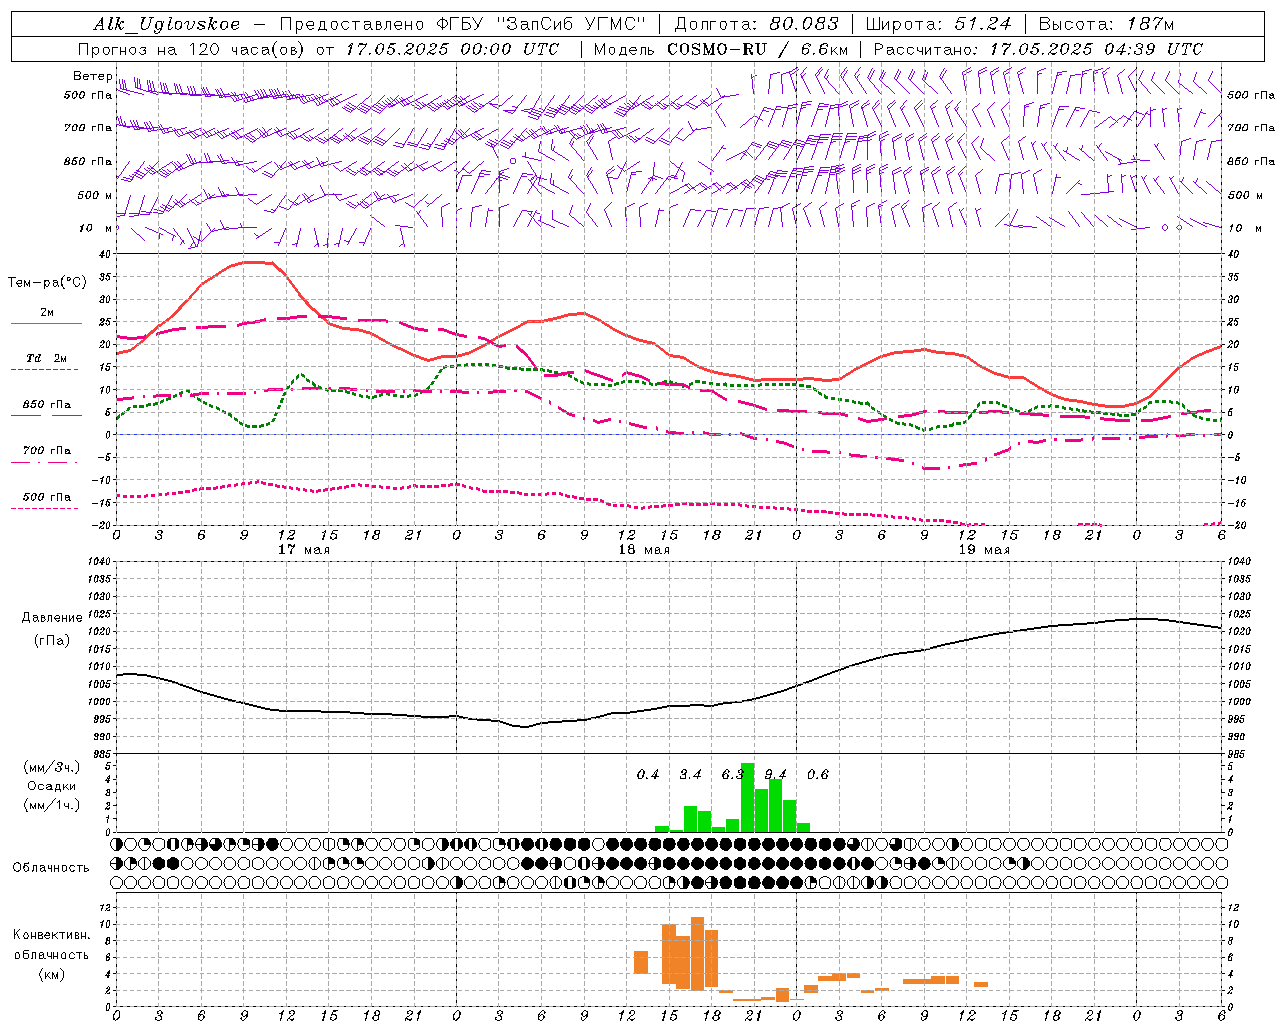Click the tallest green precipitation bar
1280x1024 pixels.
[747, 797]
